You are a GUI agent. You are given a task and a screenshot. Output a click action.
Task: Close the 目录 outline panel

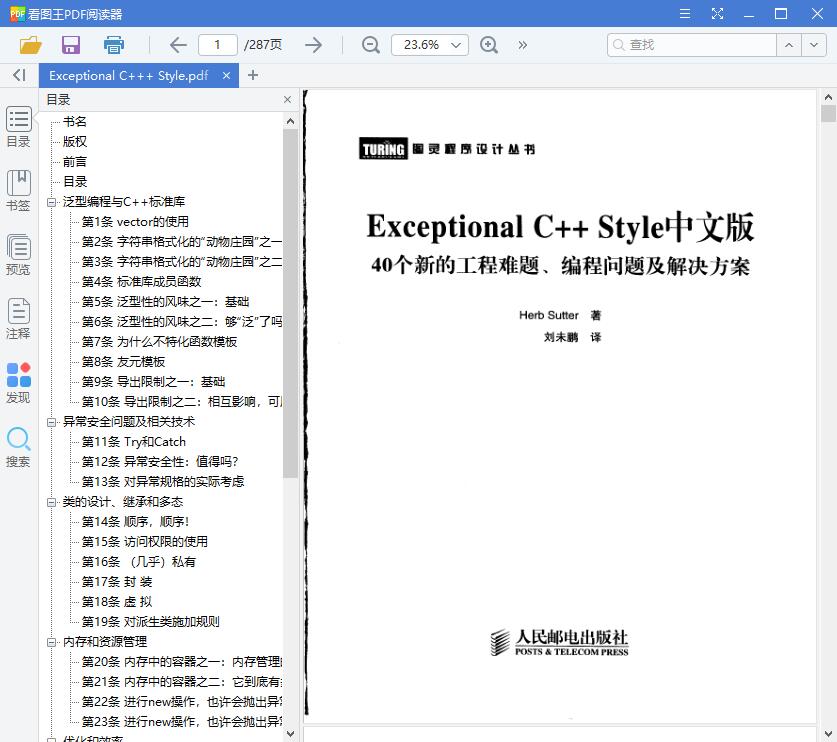287,100
